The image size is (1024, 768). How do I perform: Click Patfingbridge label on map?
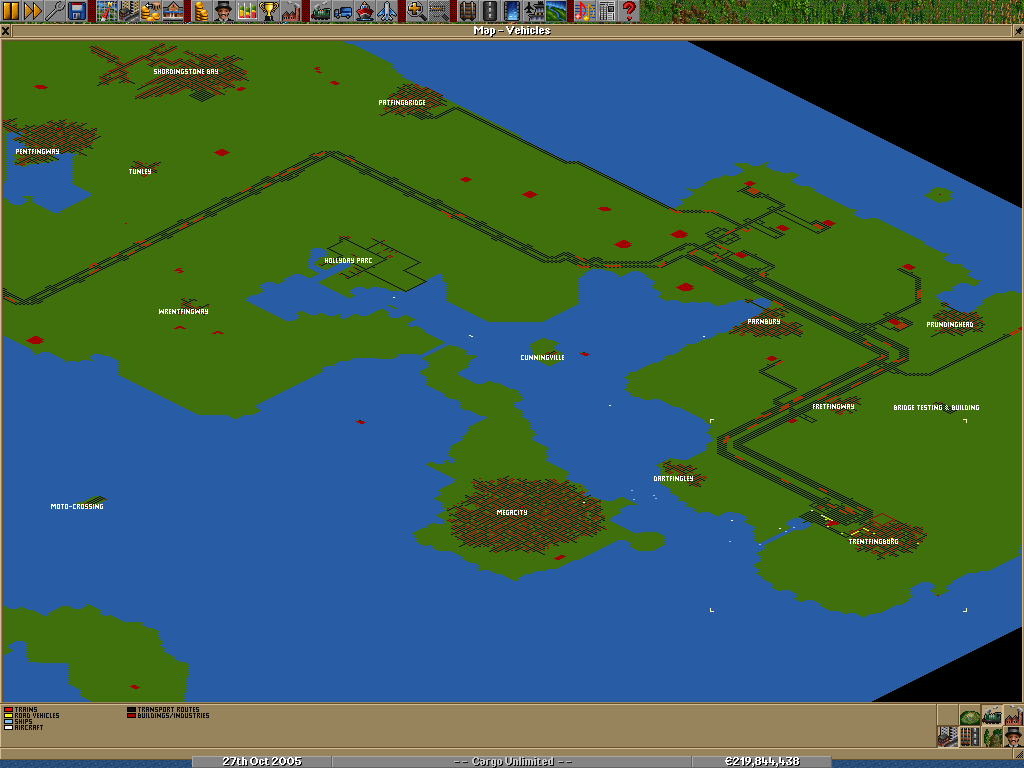(402, 103)
